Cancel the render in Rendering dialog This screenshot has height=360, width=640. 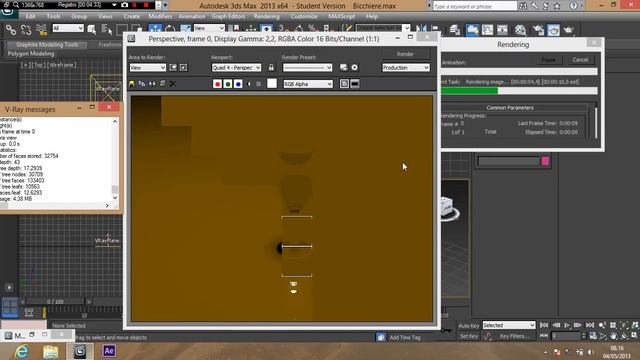tap(580, 60)
